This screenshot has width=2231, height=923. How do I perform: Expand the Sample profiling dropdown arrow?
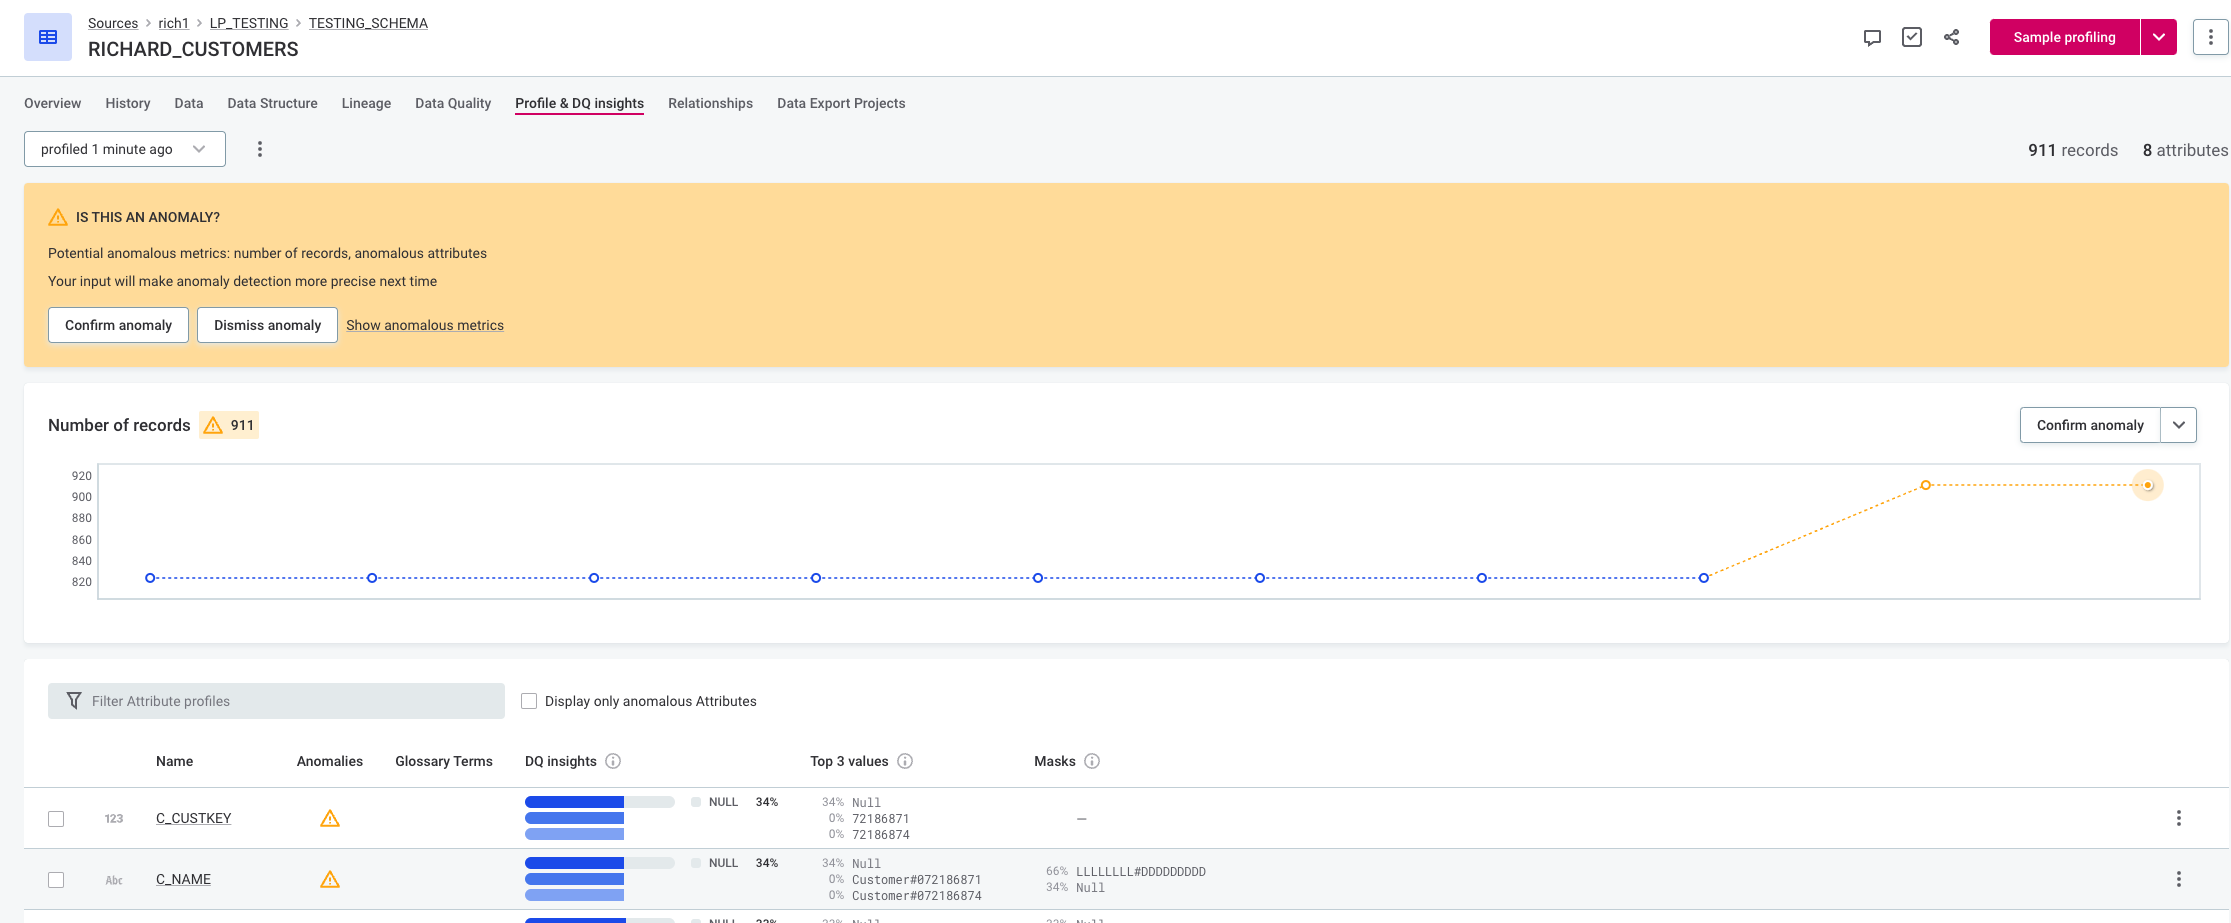click(x=2159, y=37)
